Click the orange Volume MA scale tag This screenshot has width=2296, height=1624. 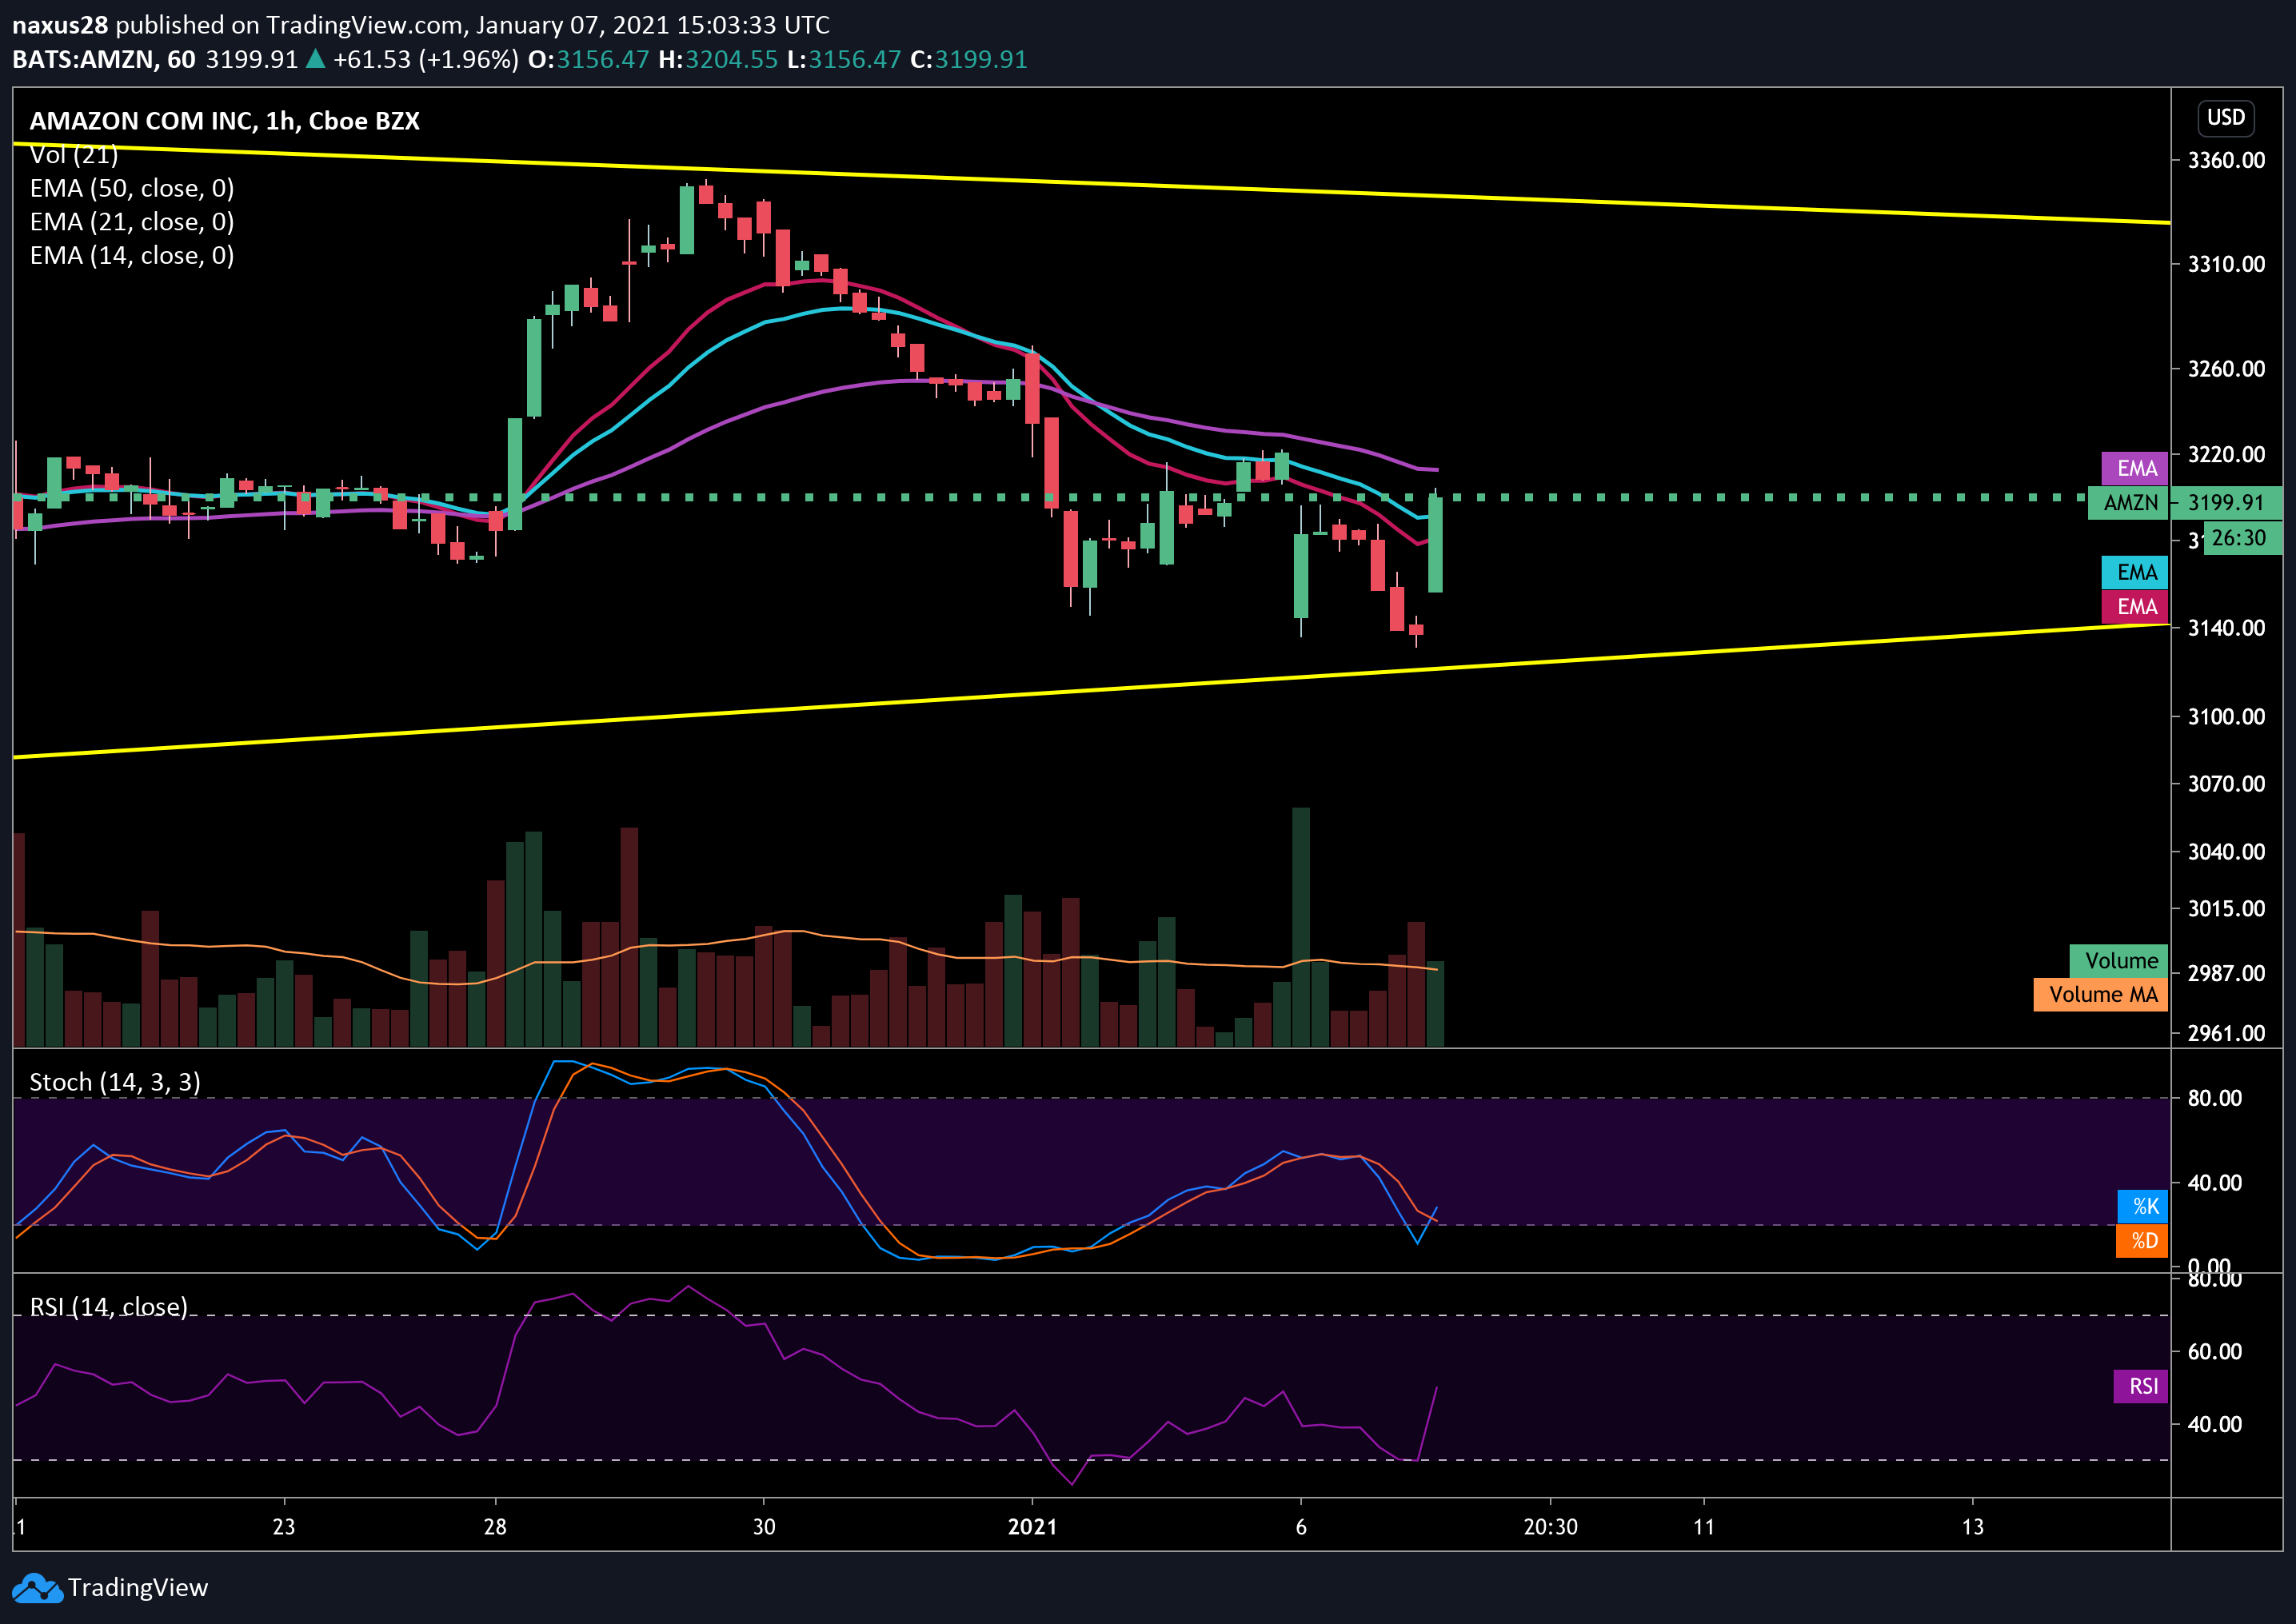[x=2101, y=995]
